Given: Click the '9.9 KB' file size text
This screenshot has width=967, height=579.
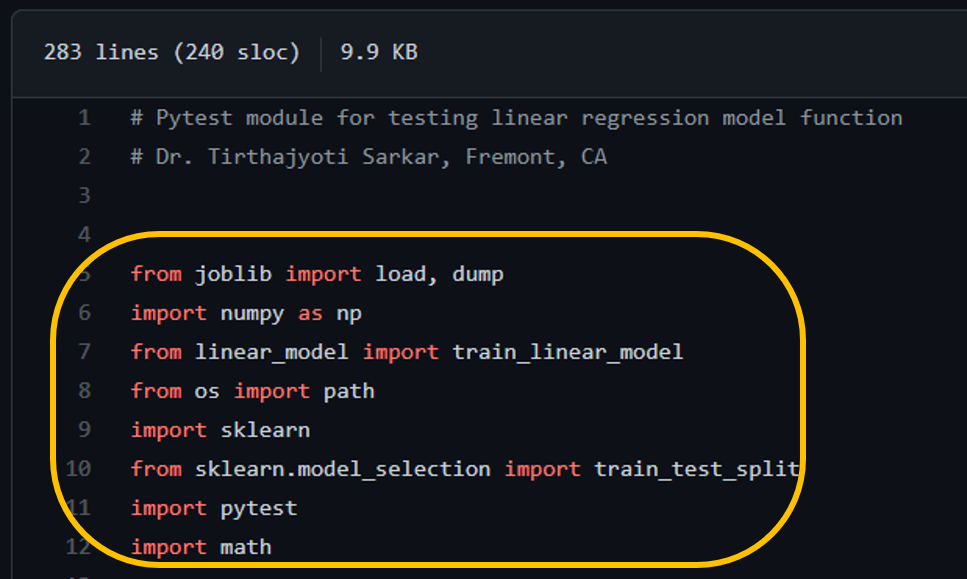Looking at the screenshot, I should [378, 52].
